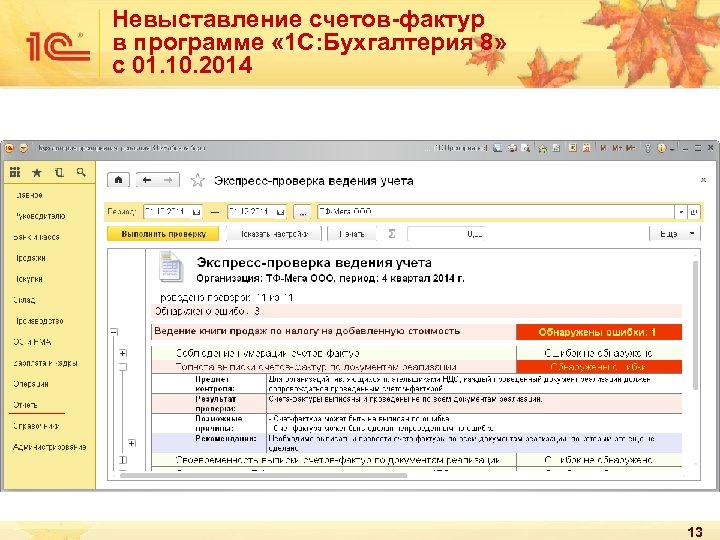Open the Производство section
Screen dimensions: 720x540
click(39, 321)
